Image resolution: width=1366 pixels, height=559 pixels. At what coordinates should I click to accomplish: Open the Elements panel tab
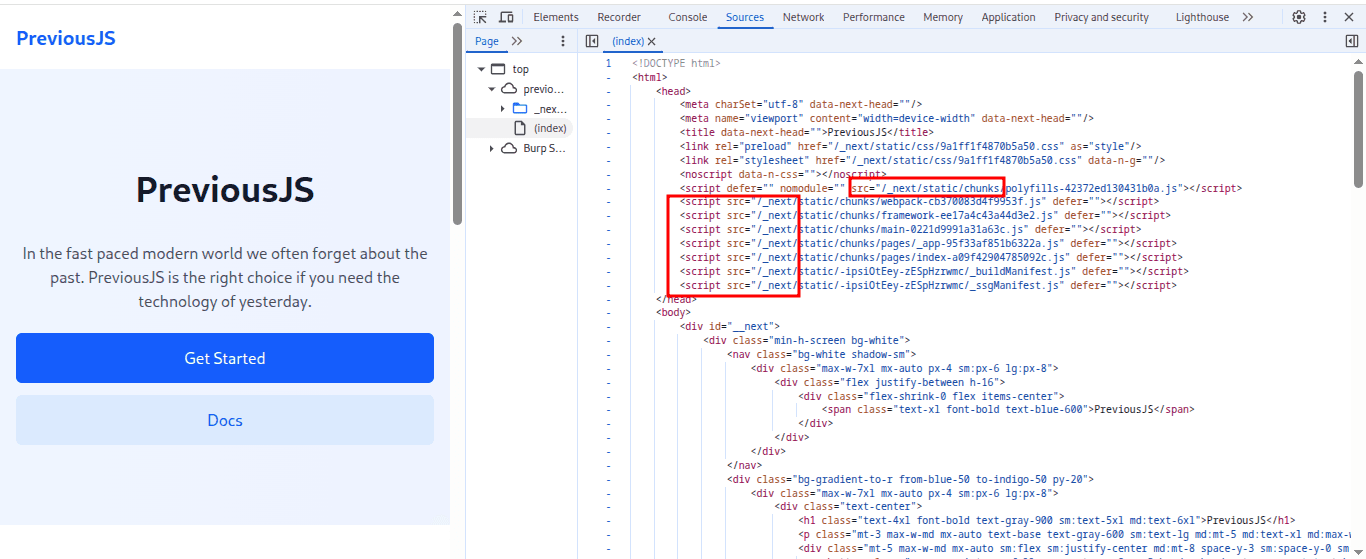coord(555,17)
